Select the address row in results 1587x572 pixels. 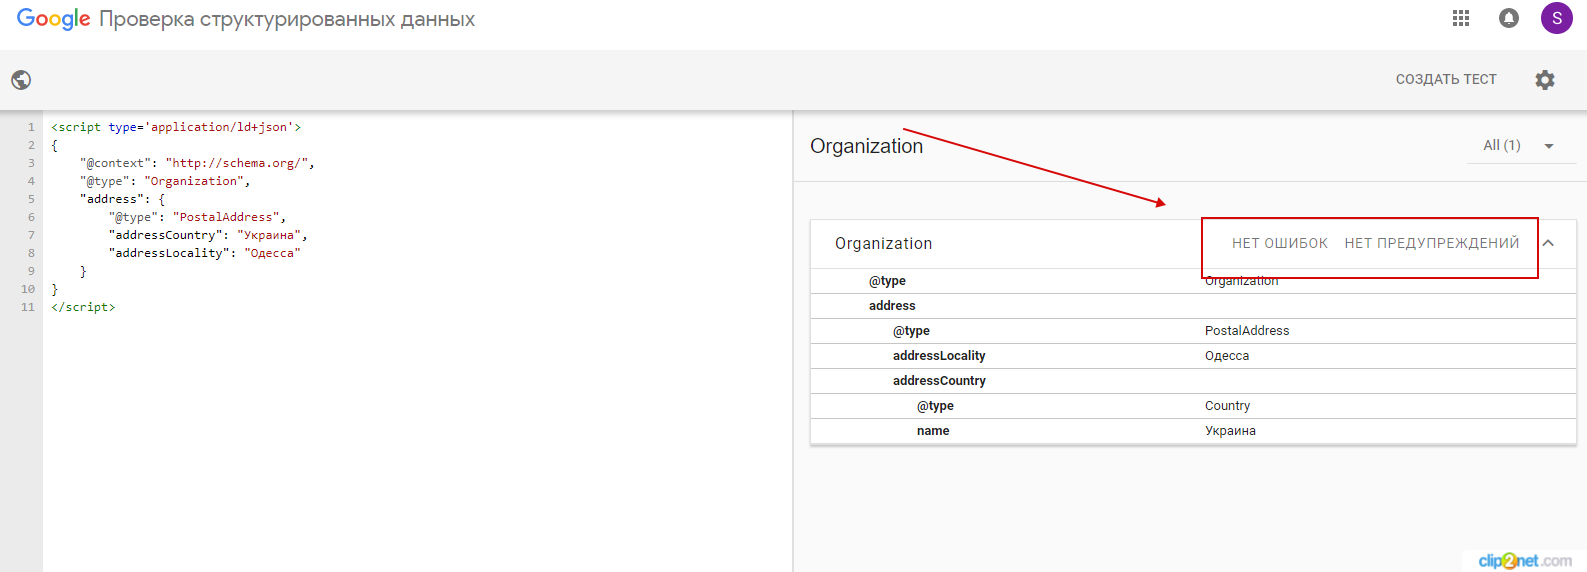892,306
